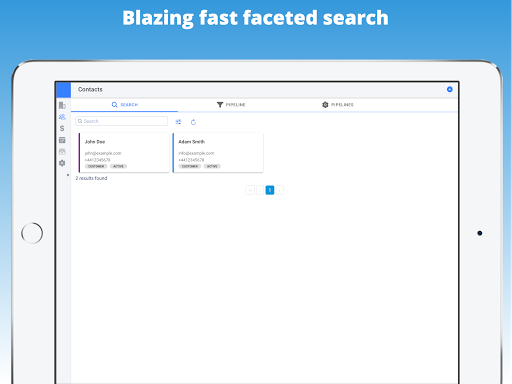The width and height of the screenshot is (512, 384).
Task: Click the Active tag on John Doe card
Action: tap(118, 166)
